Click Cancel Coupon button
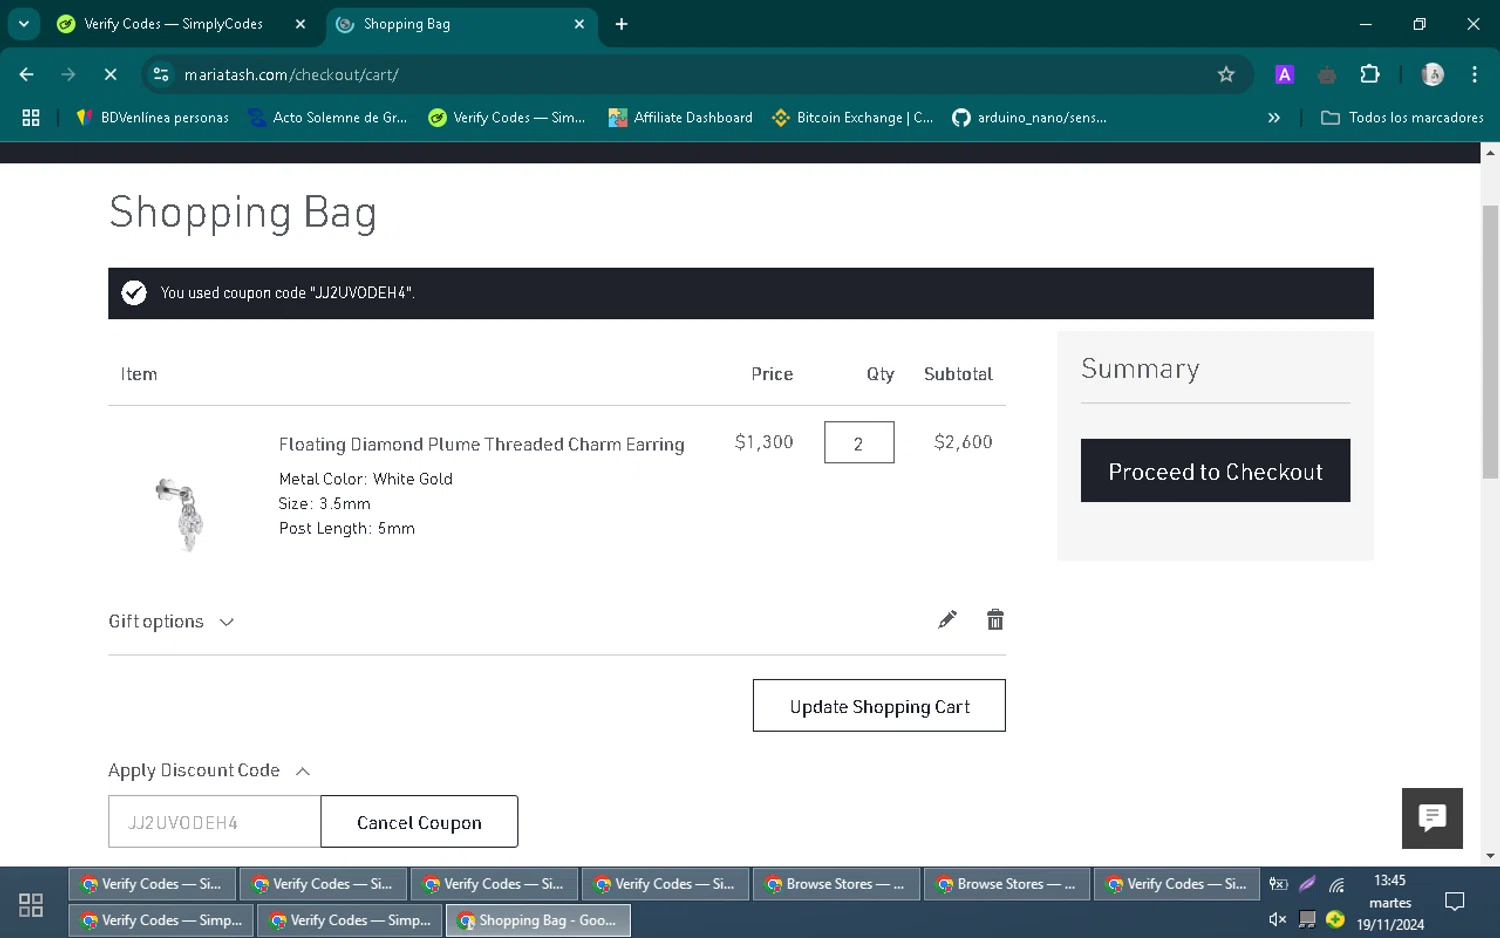Viewport: 1500px width, 938px height. [419, 822]
